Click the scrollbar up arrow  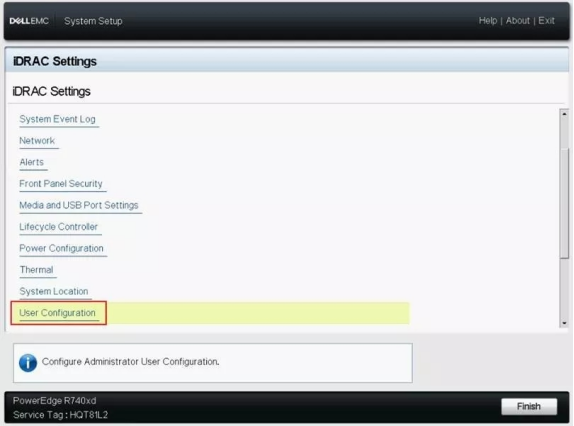pyautogui.click(x=564, y=114)
